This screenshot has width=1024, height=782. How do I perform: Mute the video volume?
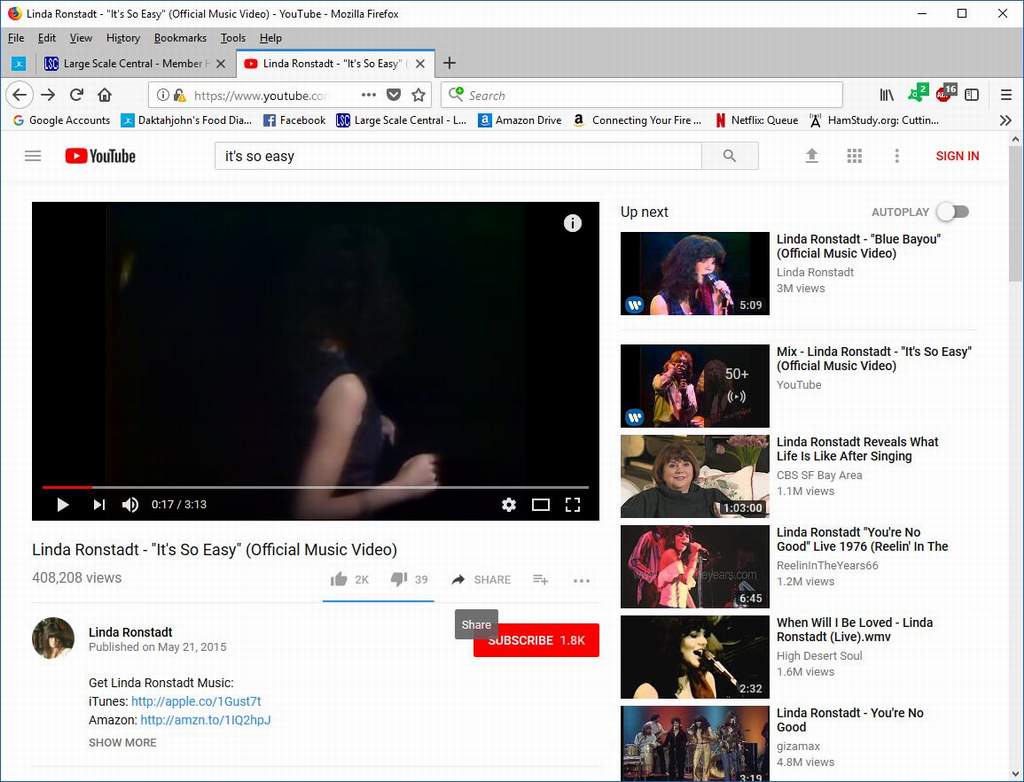click(x=130, y=504)
